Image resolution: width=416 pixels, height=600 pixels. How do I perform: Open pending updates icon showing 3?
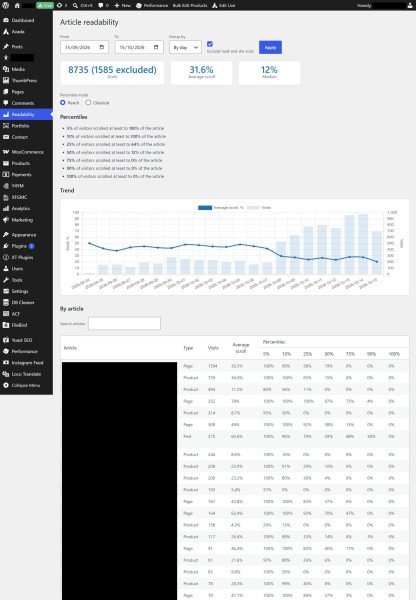pos(62,5)
